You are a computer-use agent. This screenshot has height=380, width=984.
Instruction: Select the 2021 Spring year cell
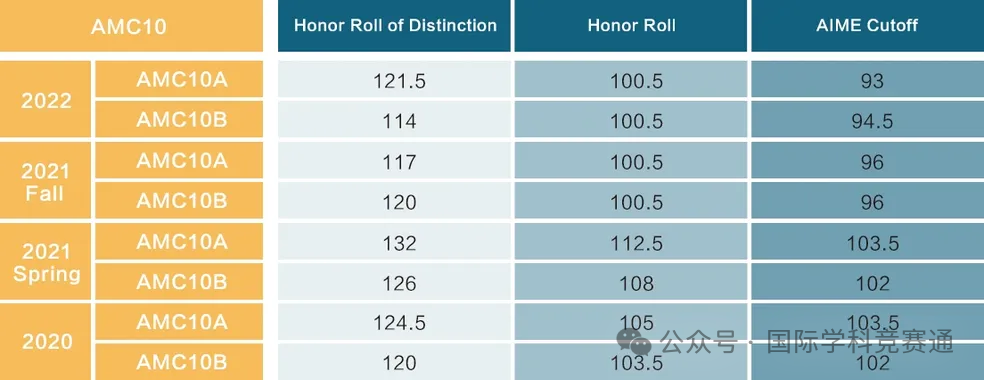[x=46, y=261]
